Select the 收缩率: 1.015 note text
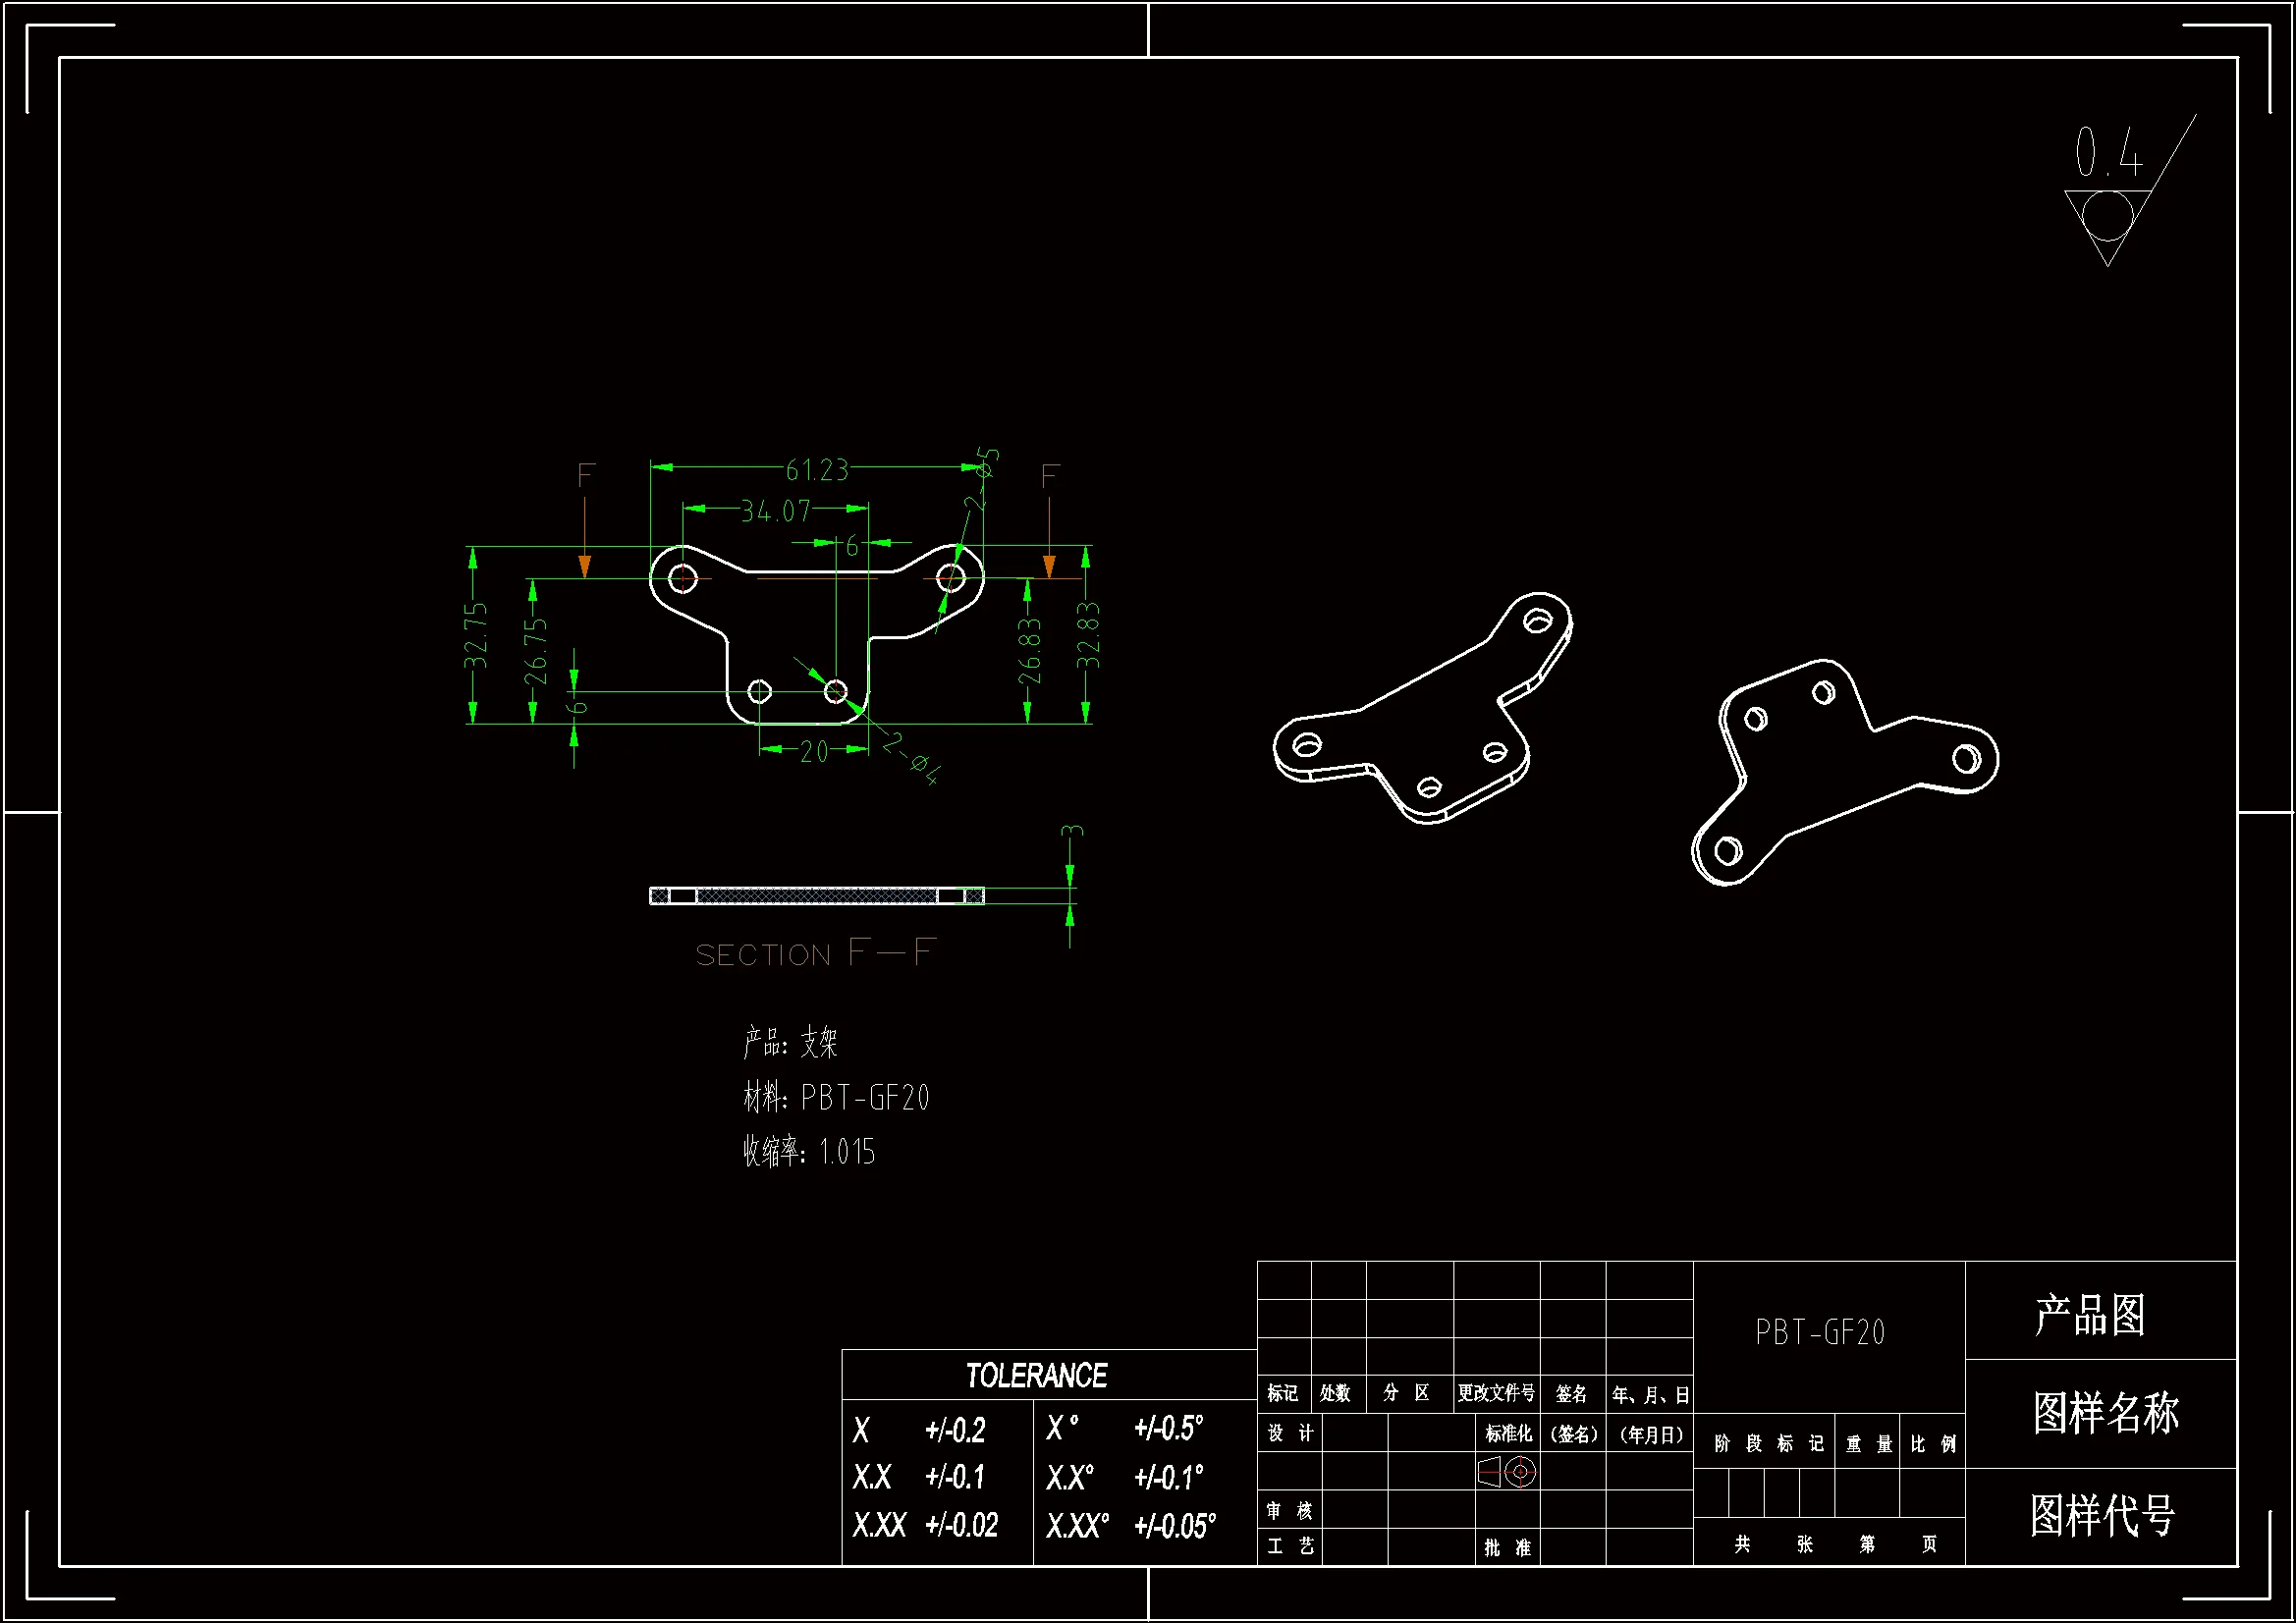The image size is (2296, 1623). pos(809,1152)
